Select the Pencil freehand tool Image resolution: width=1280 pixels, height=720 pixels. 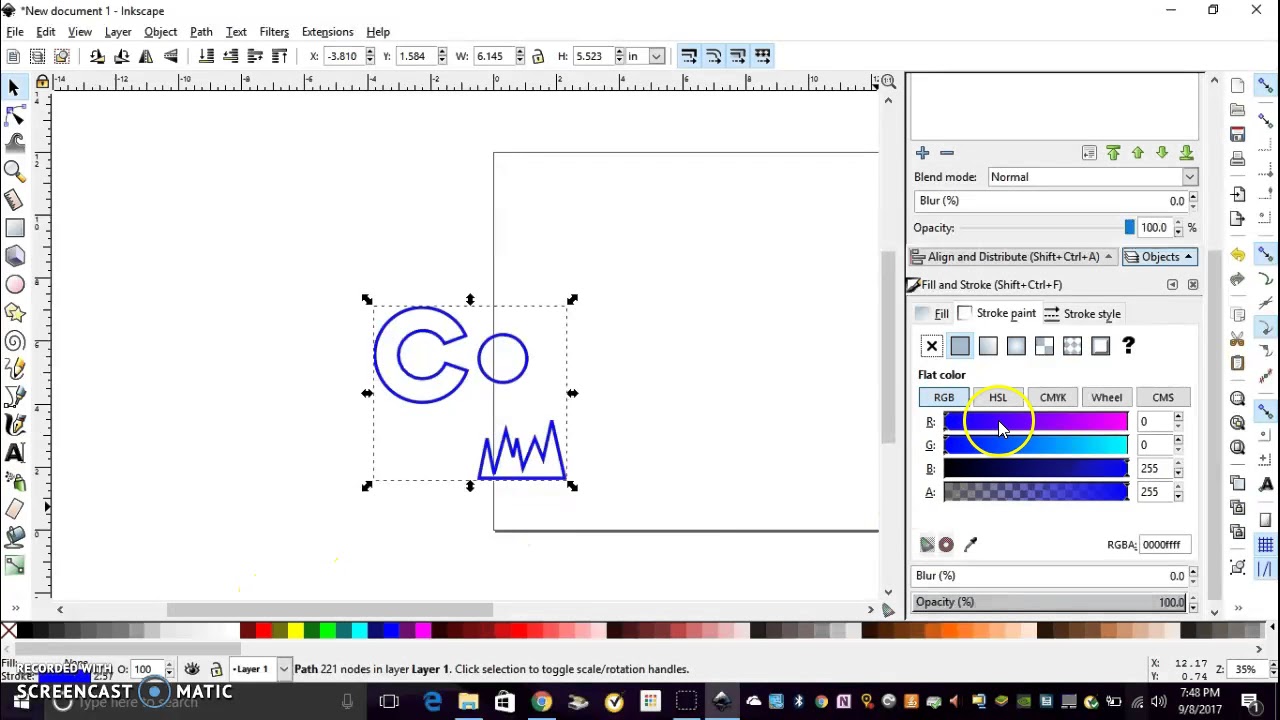(14, 369)
